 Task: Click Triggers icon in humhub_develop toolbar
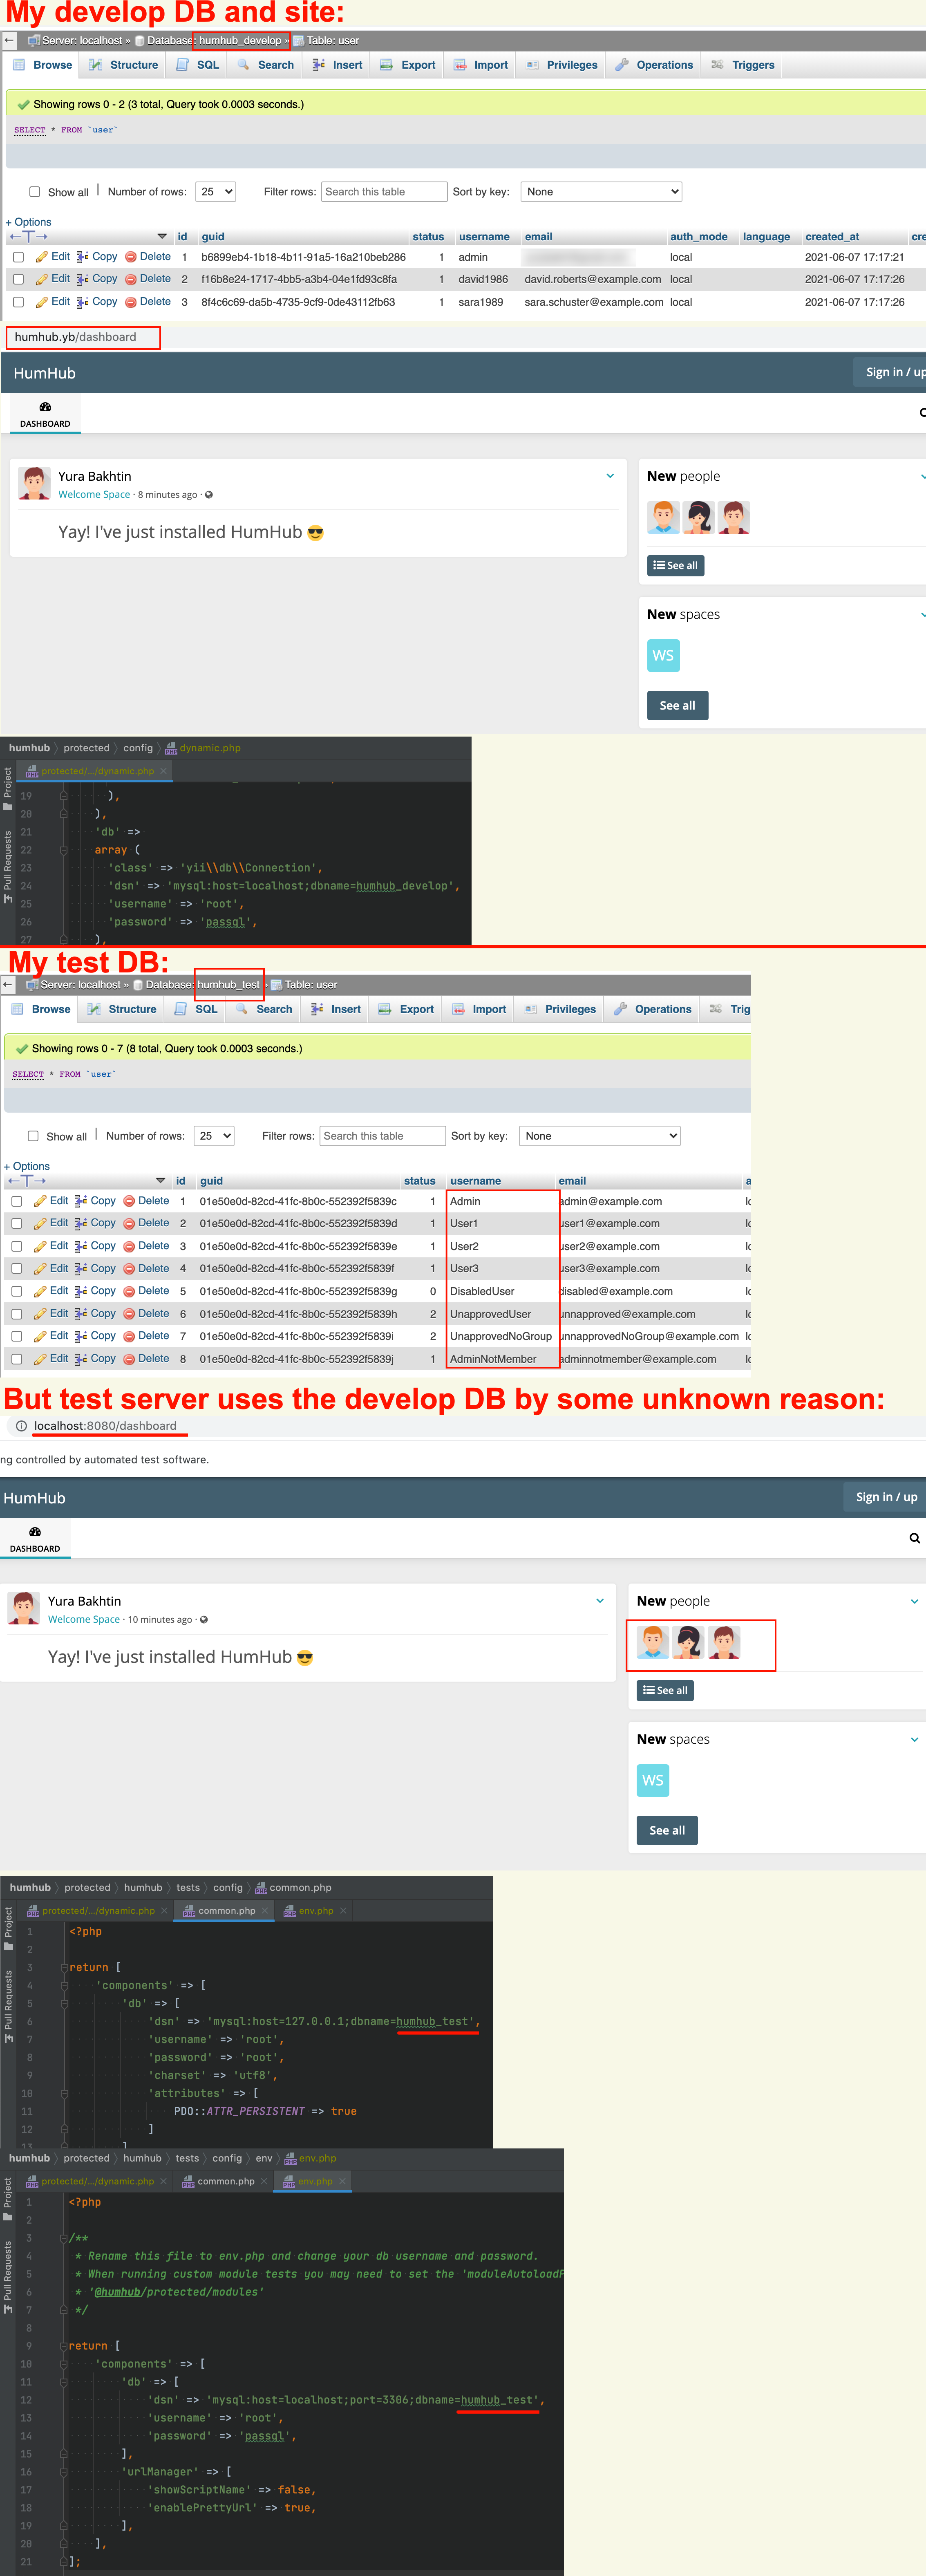717,65
